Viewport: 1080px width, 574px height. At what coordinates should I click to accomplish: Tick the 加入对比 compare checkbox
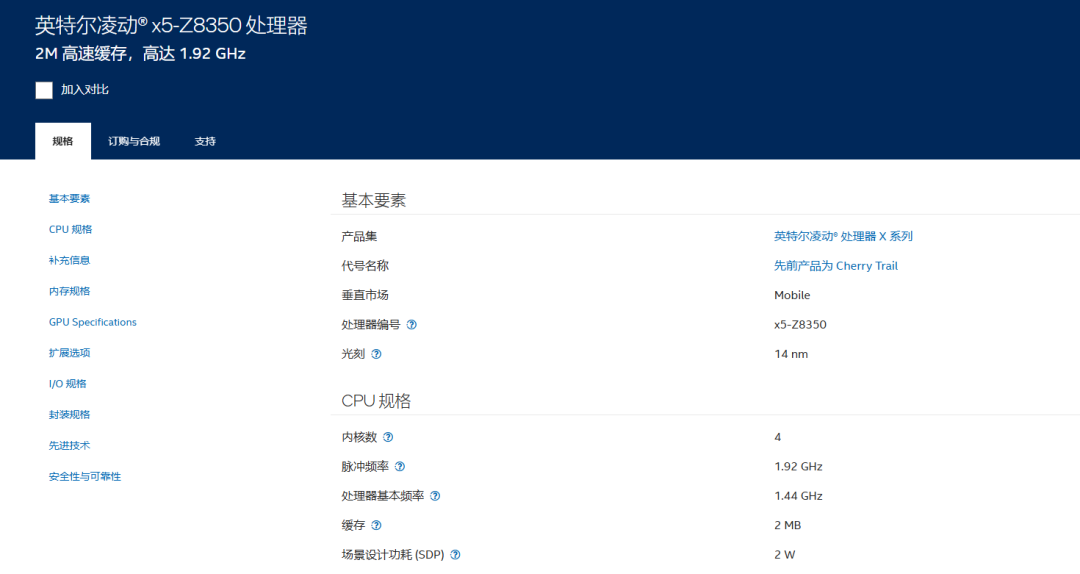pos(44,90)
